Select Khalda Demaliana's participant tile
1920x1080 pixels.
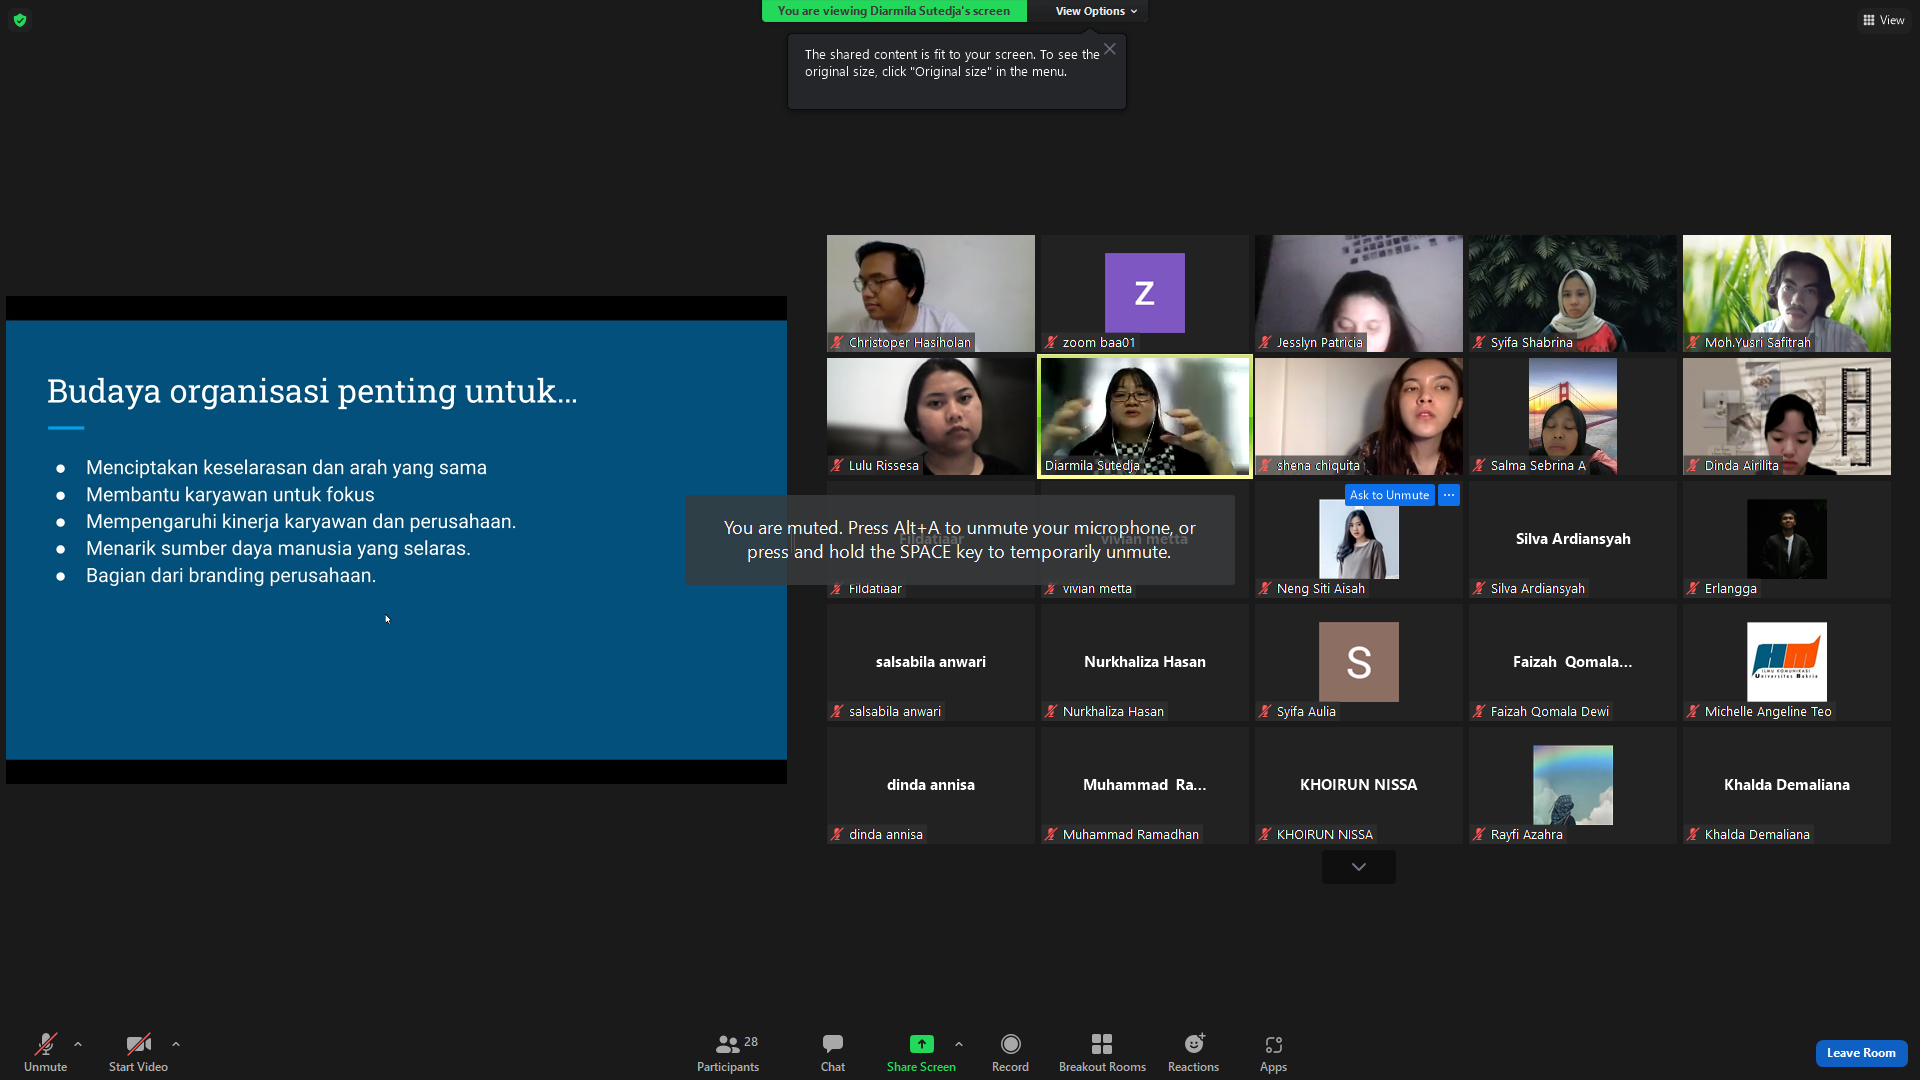click(x=1786, y=785)
